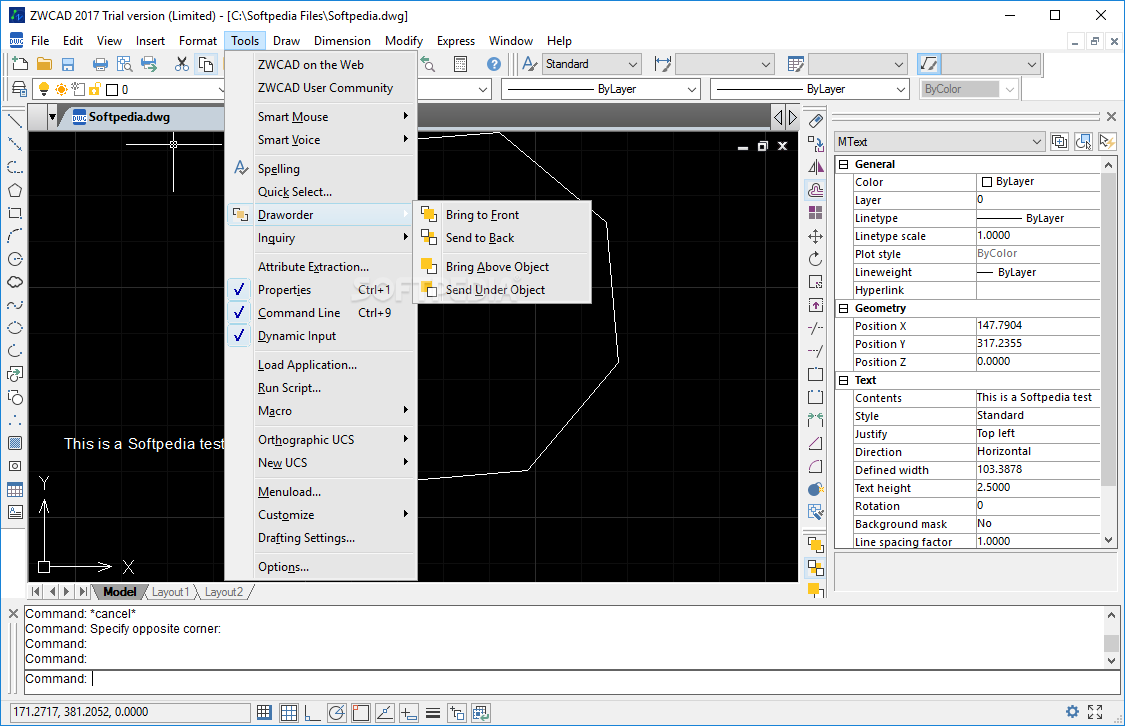Click the Copy icon in toolbar
The height and width of the screenshot is (726, 1125).
coord(206,64)
